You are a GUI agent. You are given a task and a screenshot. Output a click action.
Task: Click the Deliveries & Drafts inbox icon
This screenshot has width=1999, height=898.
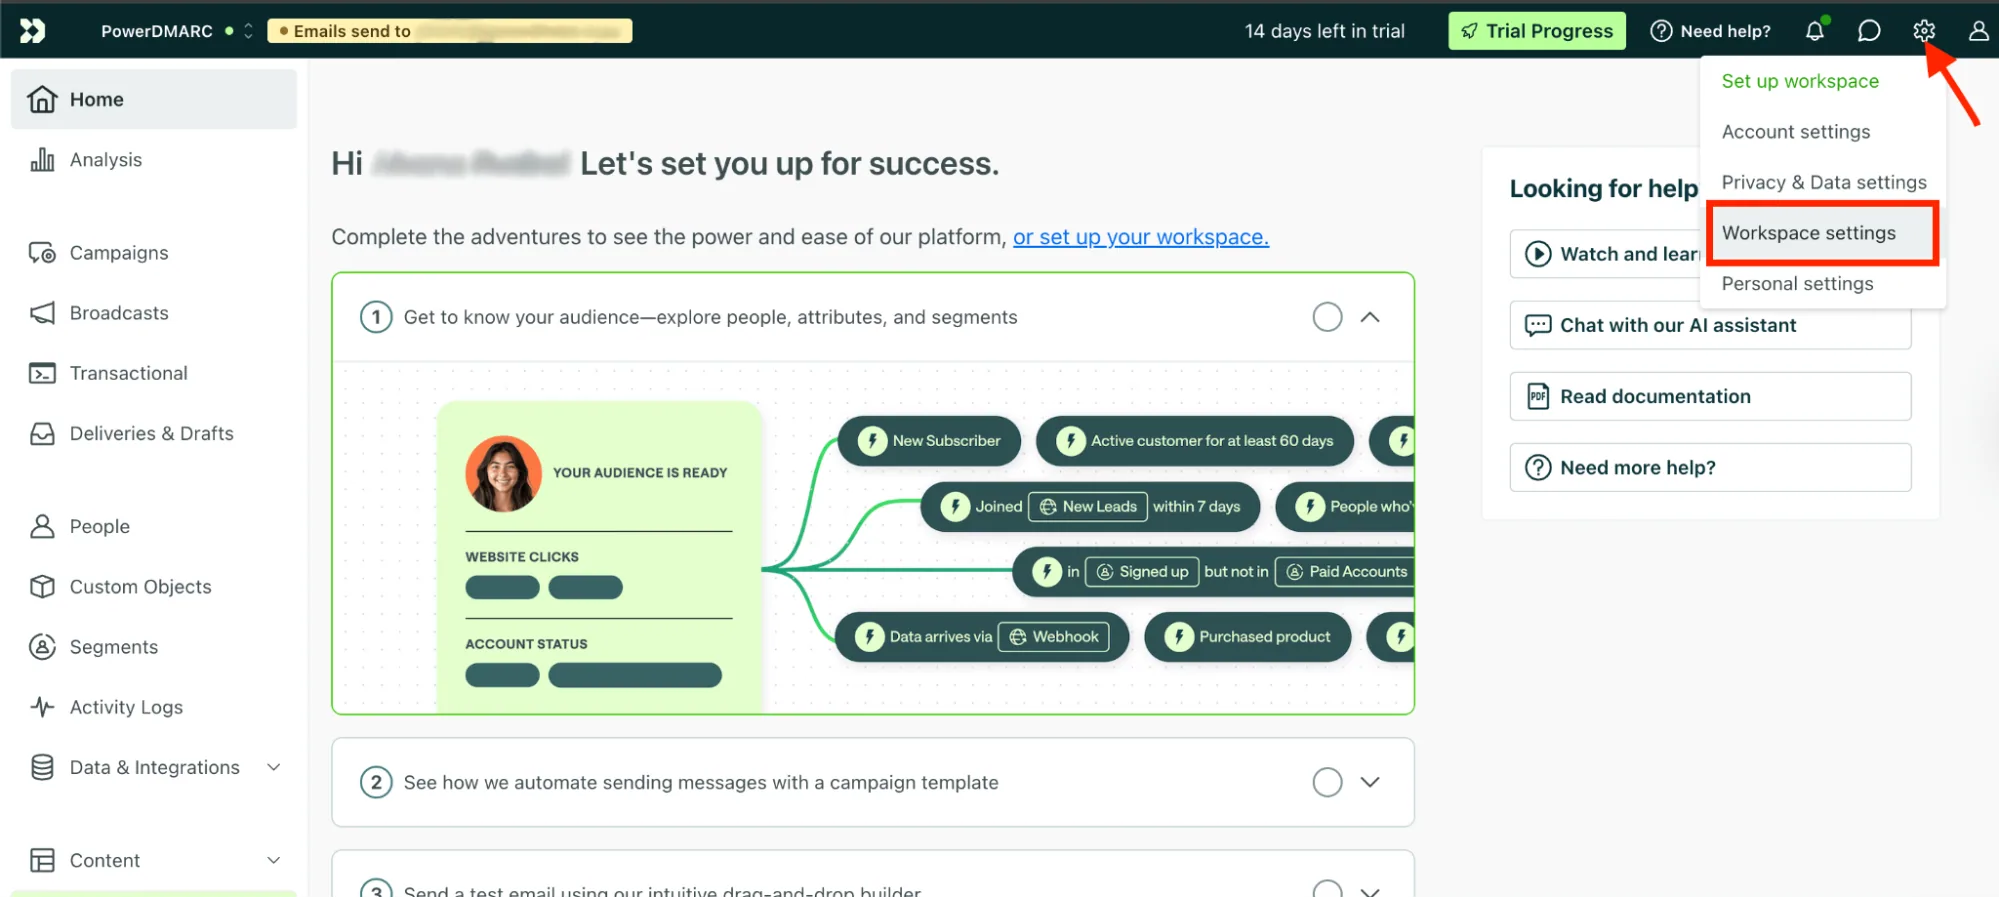[x=42, y=433]
